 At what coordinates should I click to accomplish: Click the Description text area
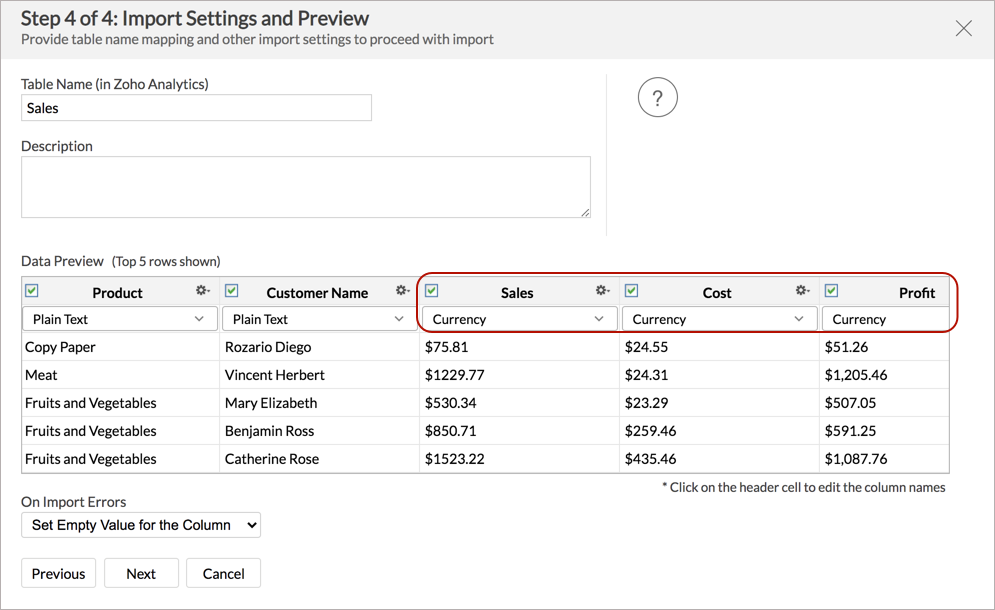click(x=305, y=186)
